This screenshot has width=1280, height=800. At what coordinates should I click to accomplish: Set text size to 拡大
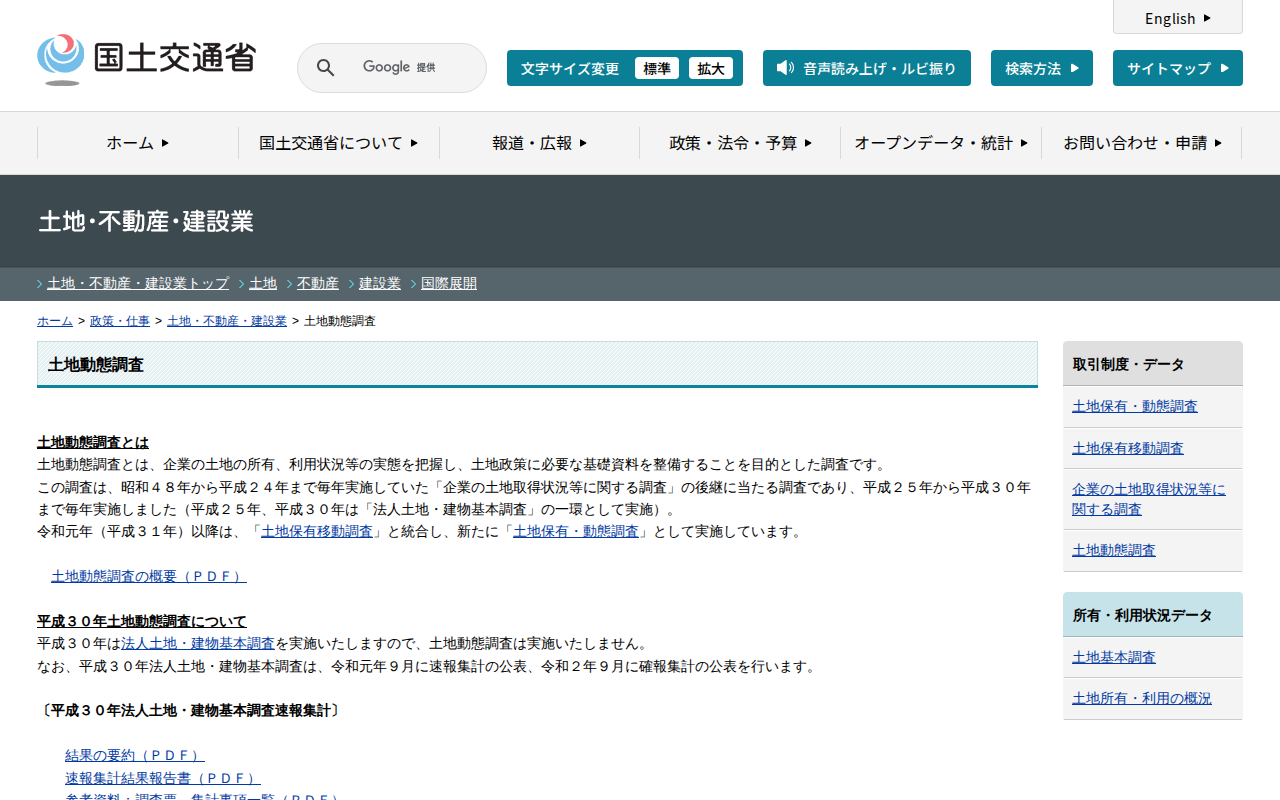711,68
